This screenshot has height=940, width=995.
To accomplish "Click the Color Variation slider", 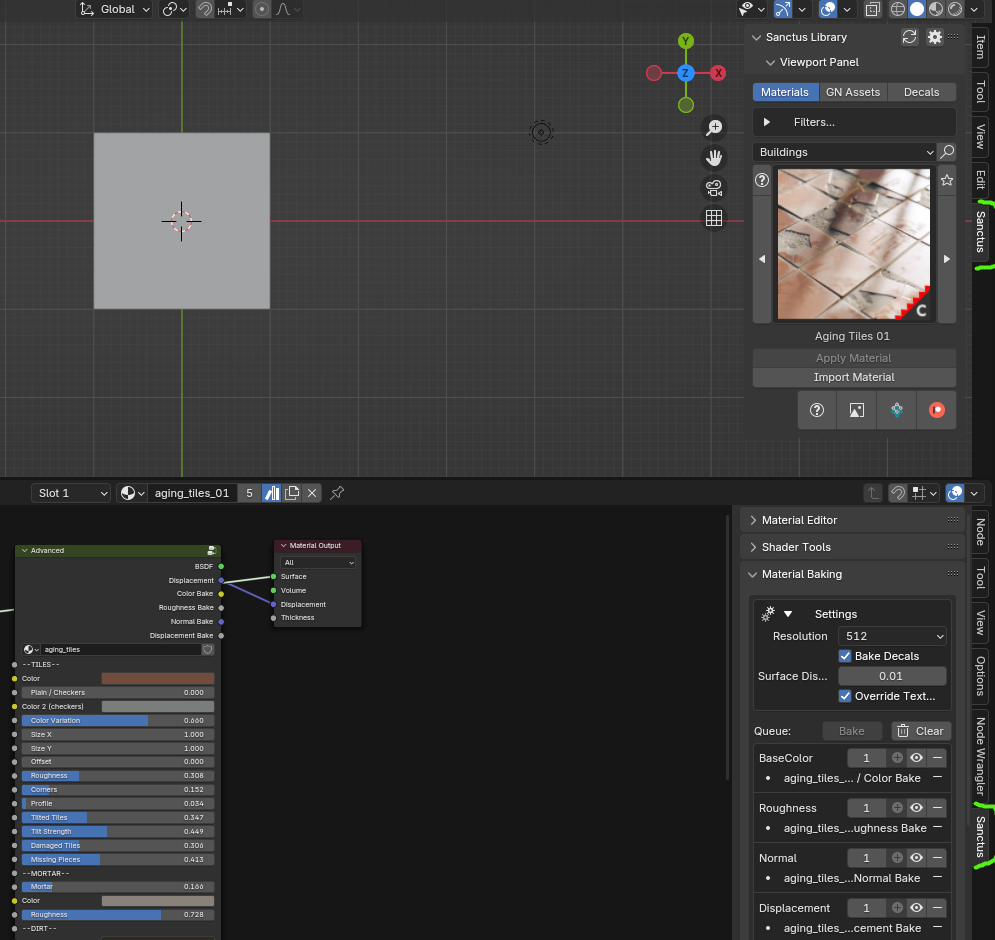I will click(118, 720).
